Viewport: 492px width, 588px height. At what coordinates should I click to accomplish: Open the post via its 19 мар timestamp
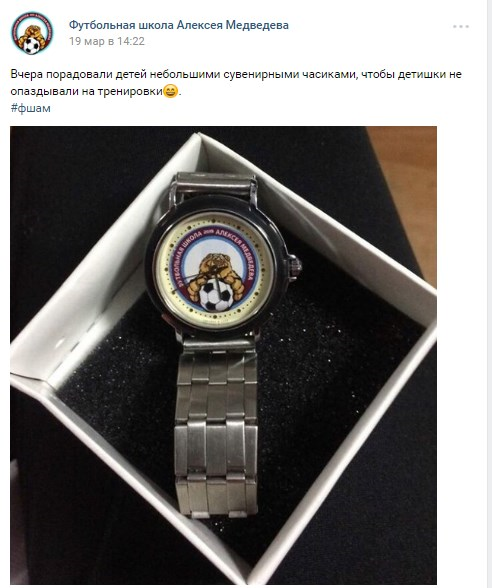(x=107, y=41)
